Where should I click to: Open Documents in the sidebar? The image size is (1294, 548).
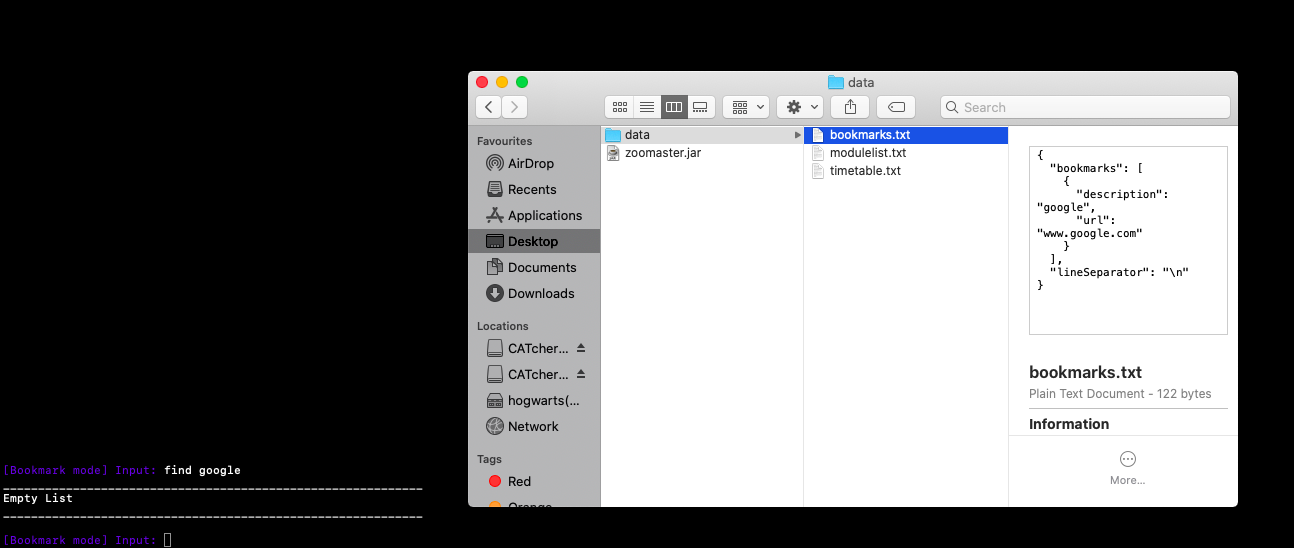click(x=534, y=267)
